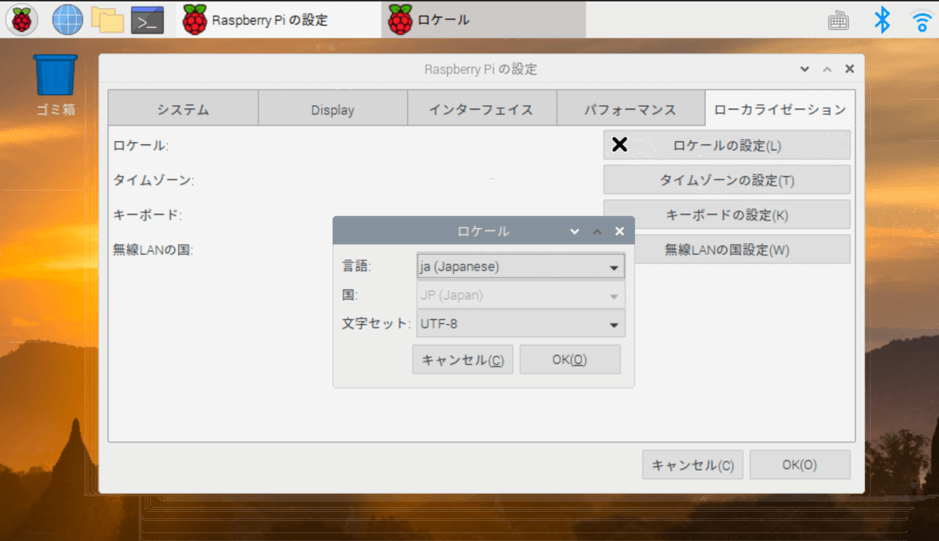Open the 言語 dropdown showing ja (Japanese)
Screen dimensions: 939x541
click(520, 266)
